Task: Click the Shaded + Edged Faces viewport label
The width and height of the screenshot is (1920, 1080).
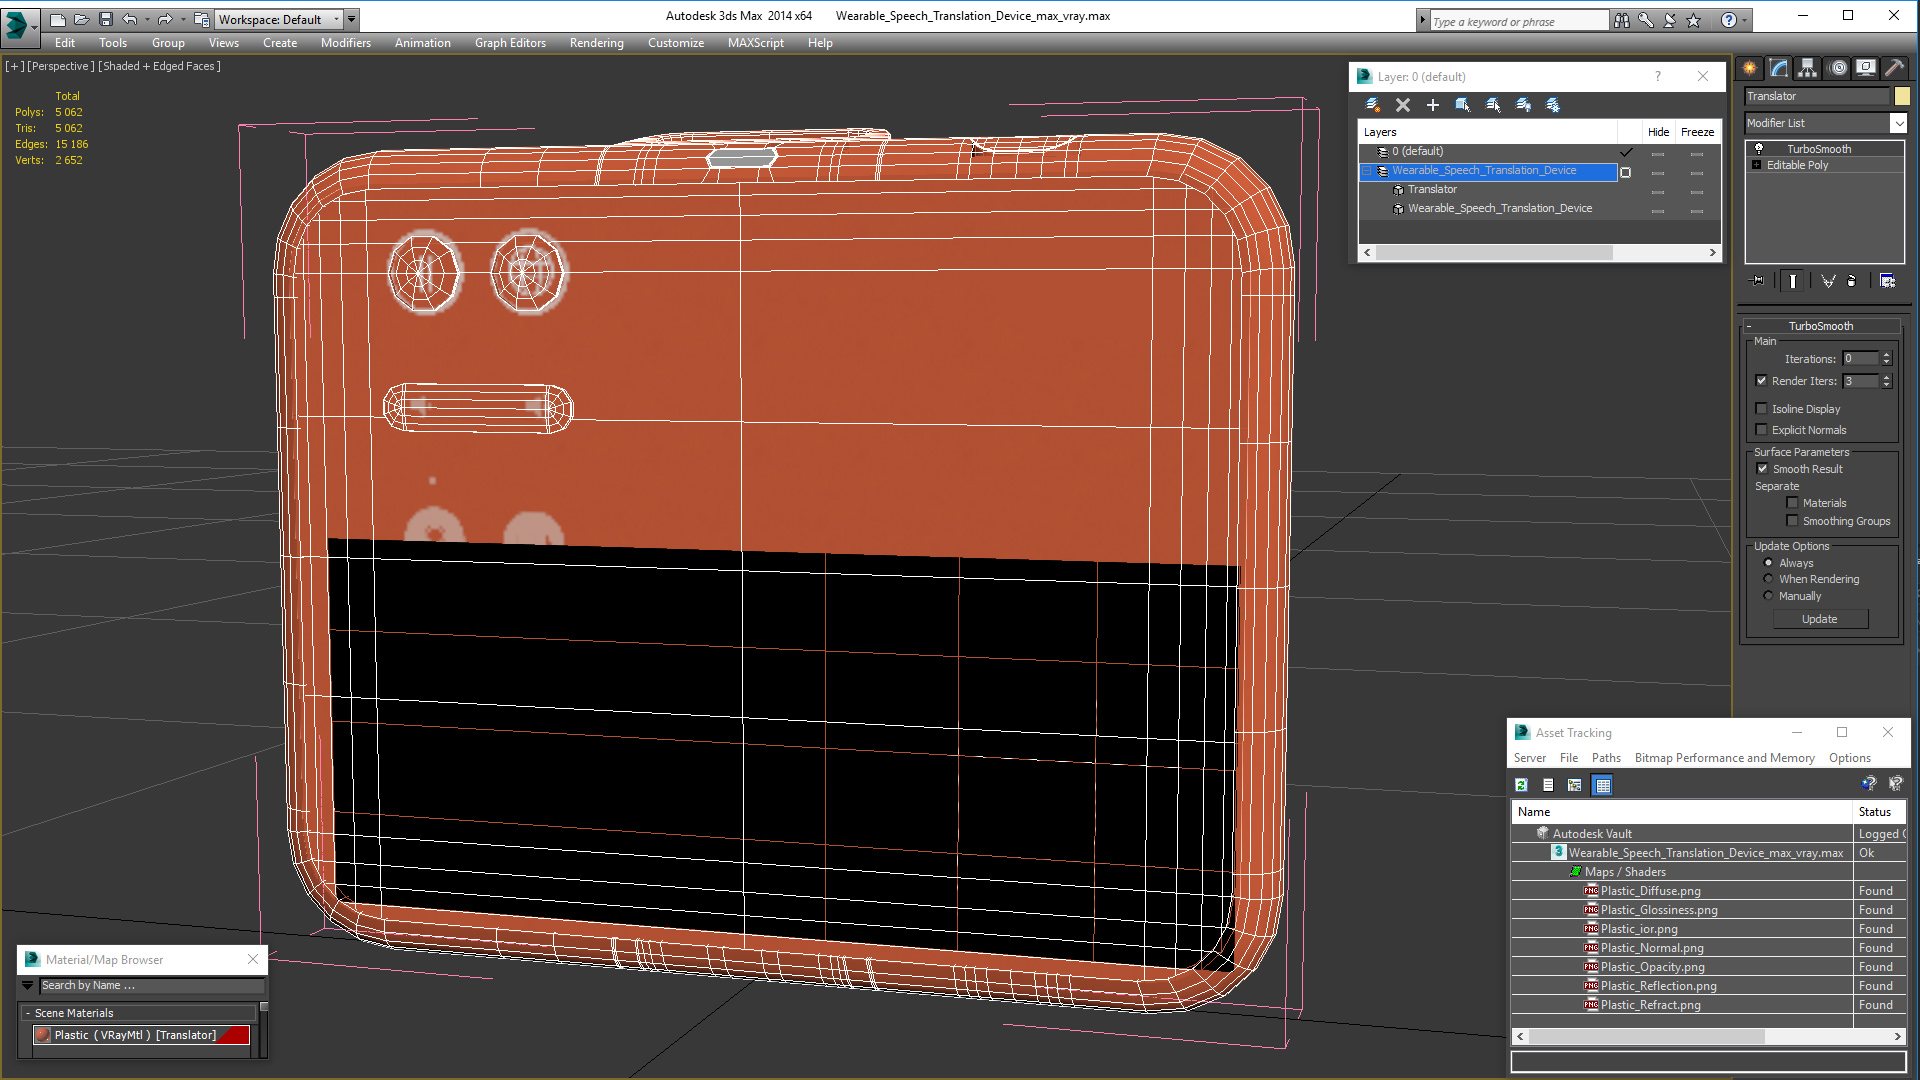Action: point(159,66)
